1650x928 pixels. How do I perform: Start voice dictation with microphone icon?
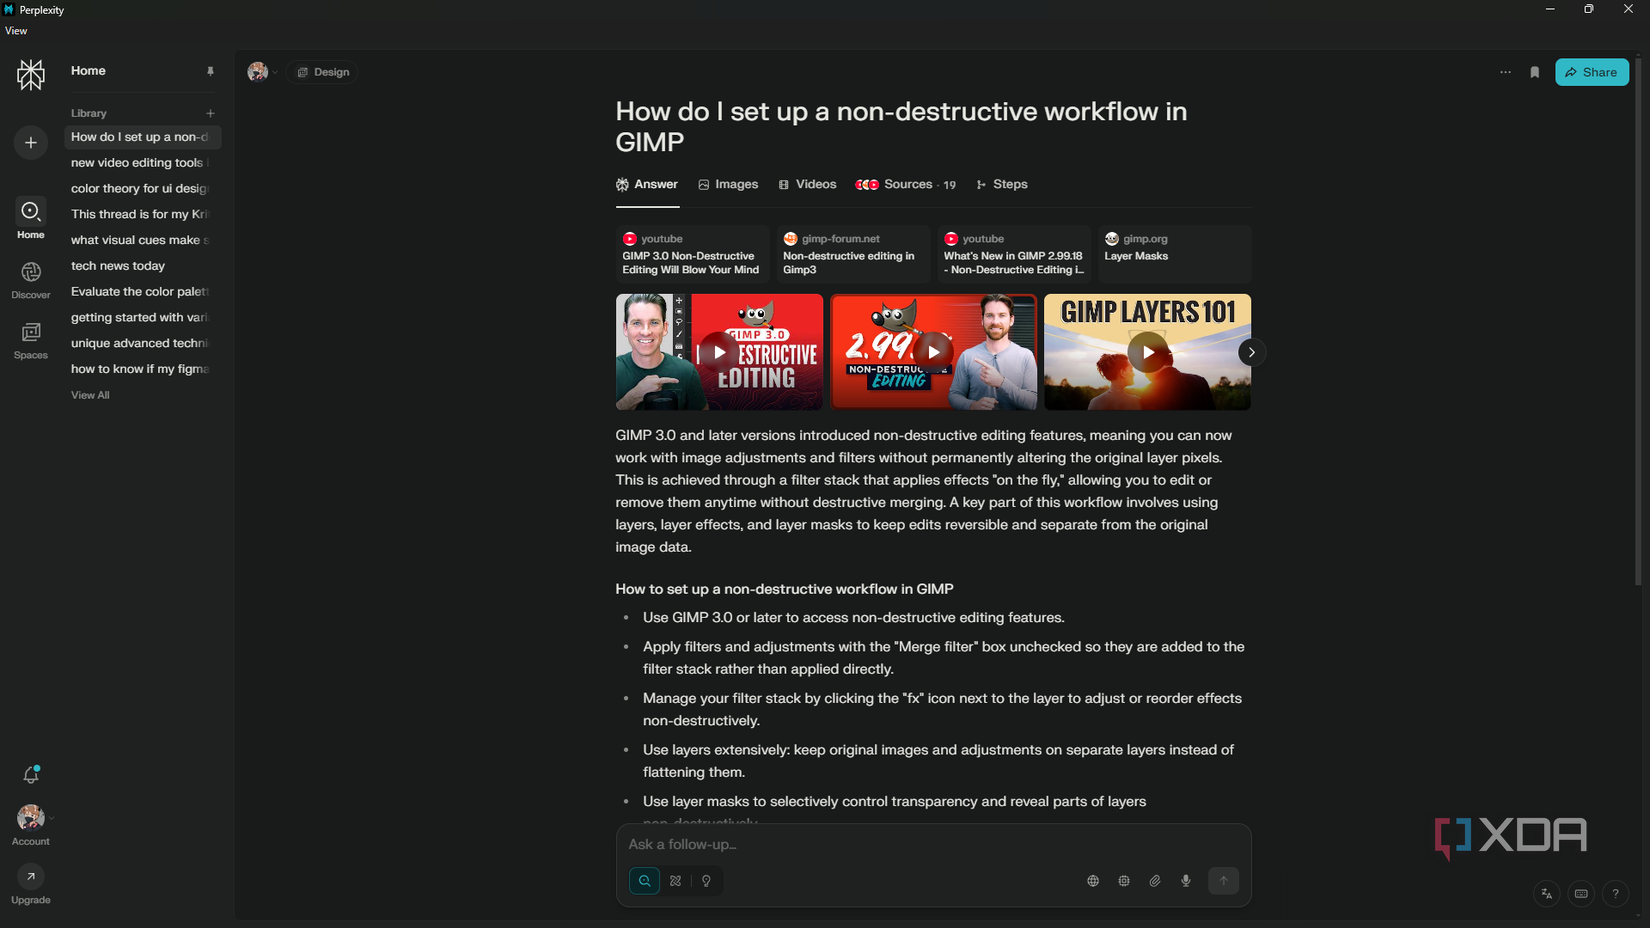coord(1186,881)
